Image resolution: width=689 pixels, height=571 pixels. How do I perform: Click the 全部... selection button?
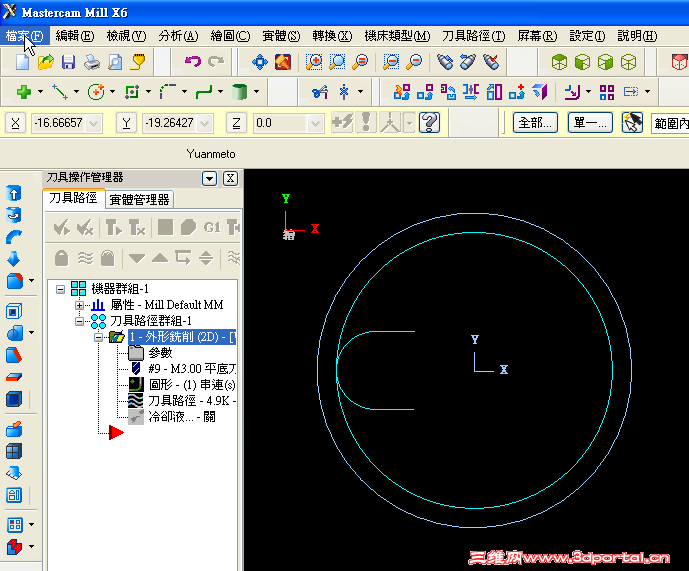(535, 123)
